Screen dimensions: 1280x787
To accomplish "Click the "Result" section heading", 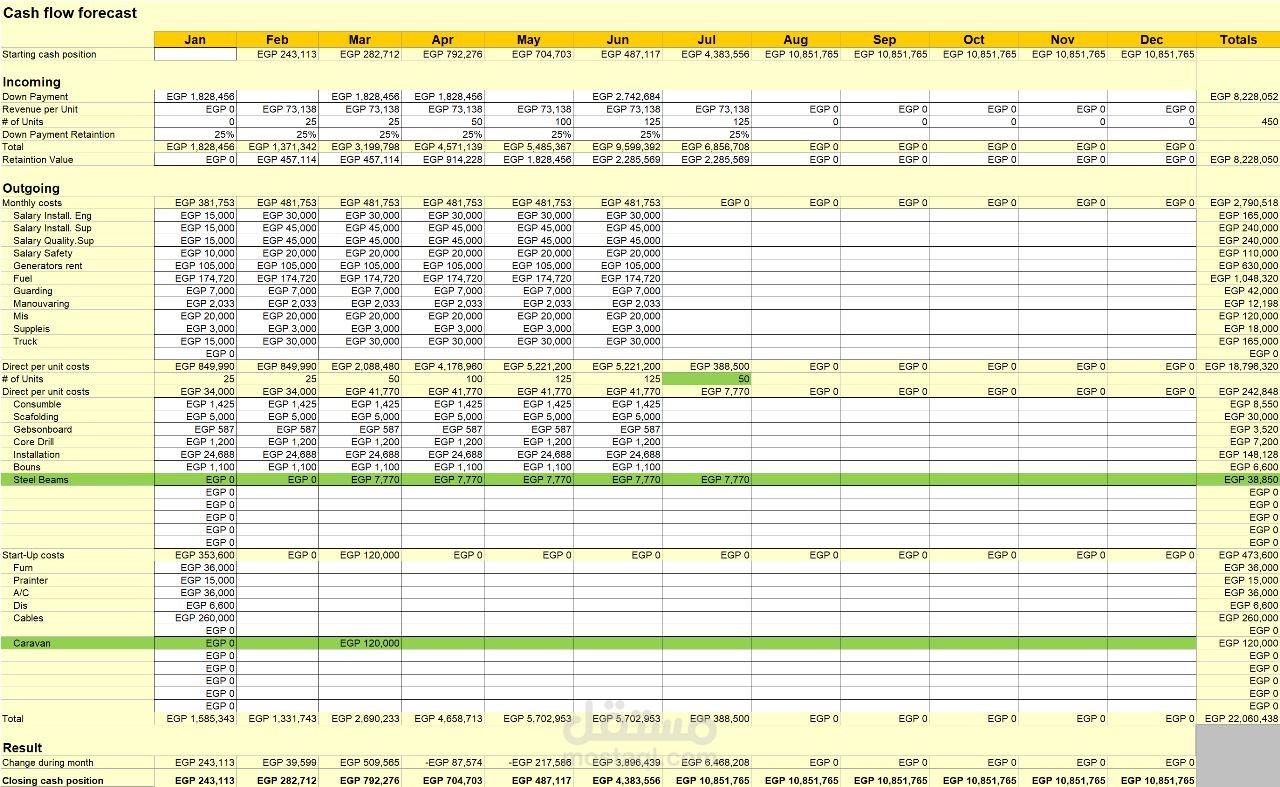I will click(23, 748).
